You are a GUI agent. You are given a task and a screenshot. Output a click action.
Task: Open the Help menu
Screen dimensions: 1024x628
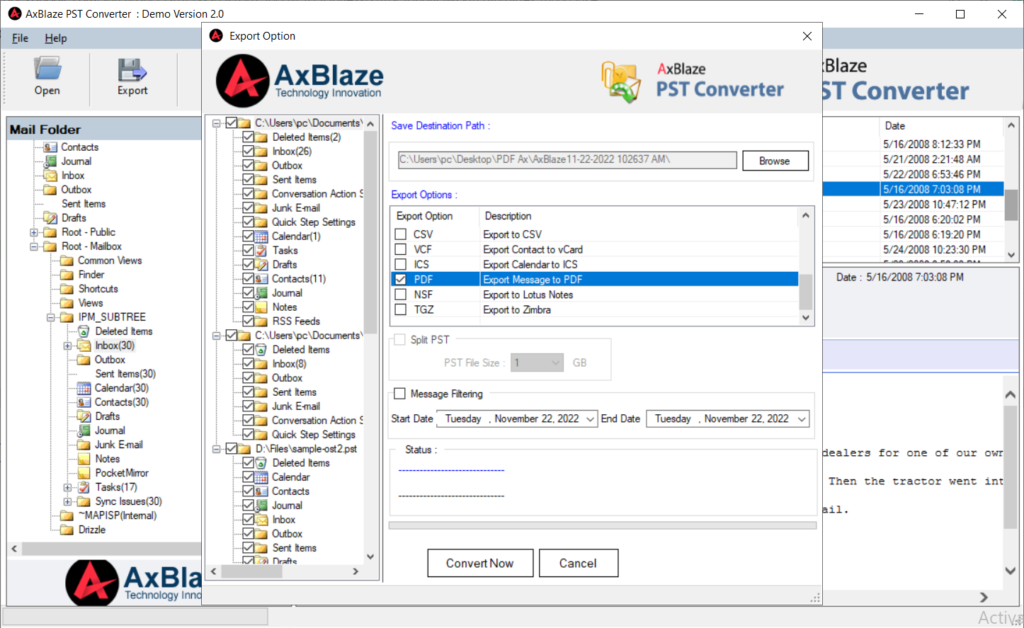[x=56, y=38]
